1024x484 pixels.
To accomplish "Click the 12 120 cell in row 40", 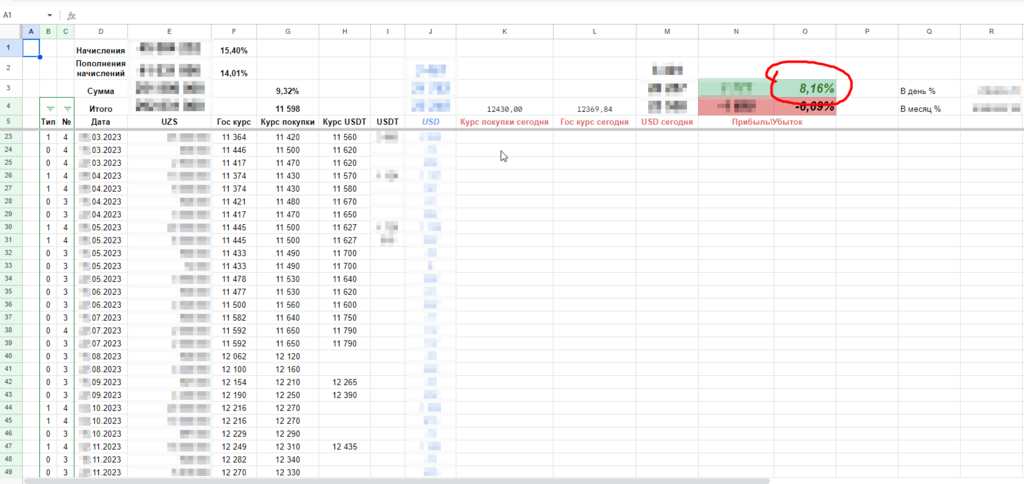I will pos(288,357).
